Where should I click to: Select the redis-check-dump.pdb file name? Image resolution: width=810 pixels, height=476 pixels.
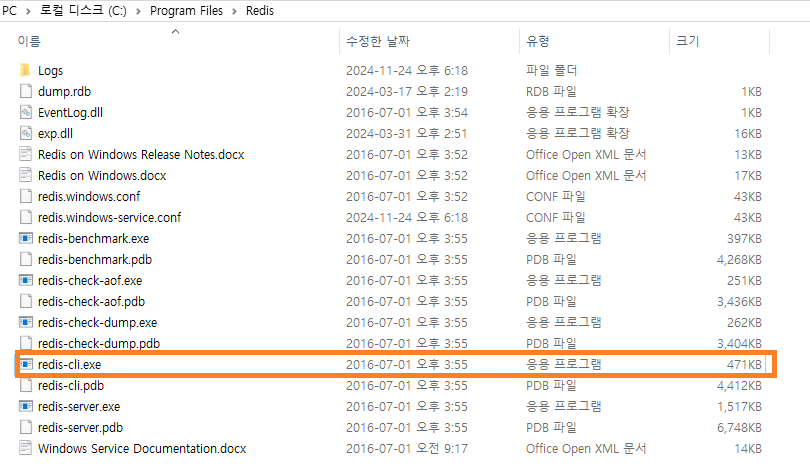(x=99, y=344)
